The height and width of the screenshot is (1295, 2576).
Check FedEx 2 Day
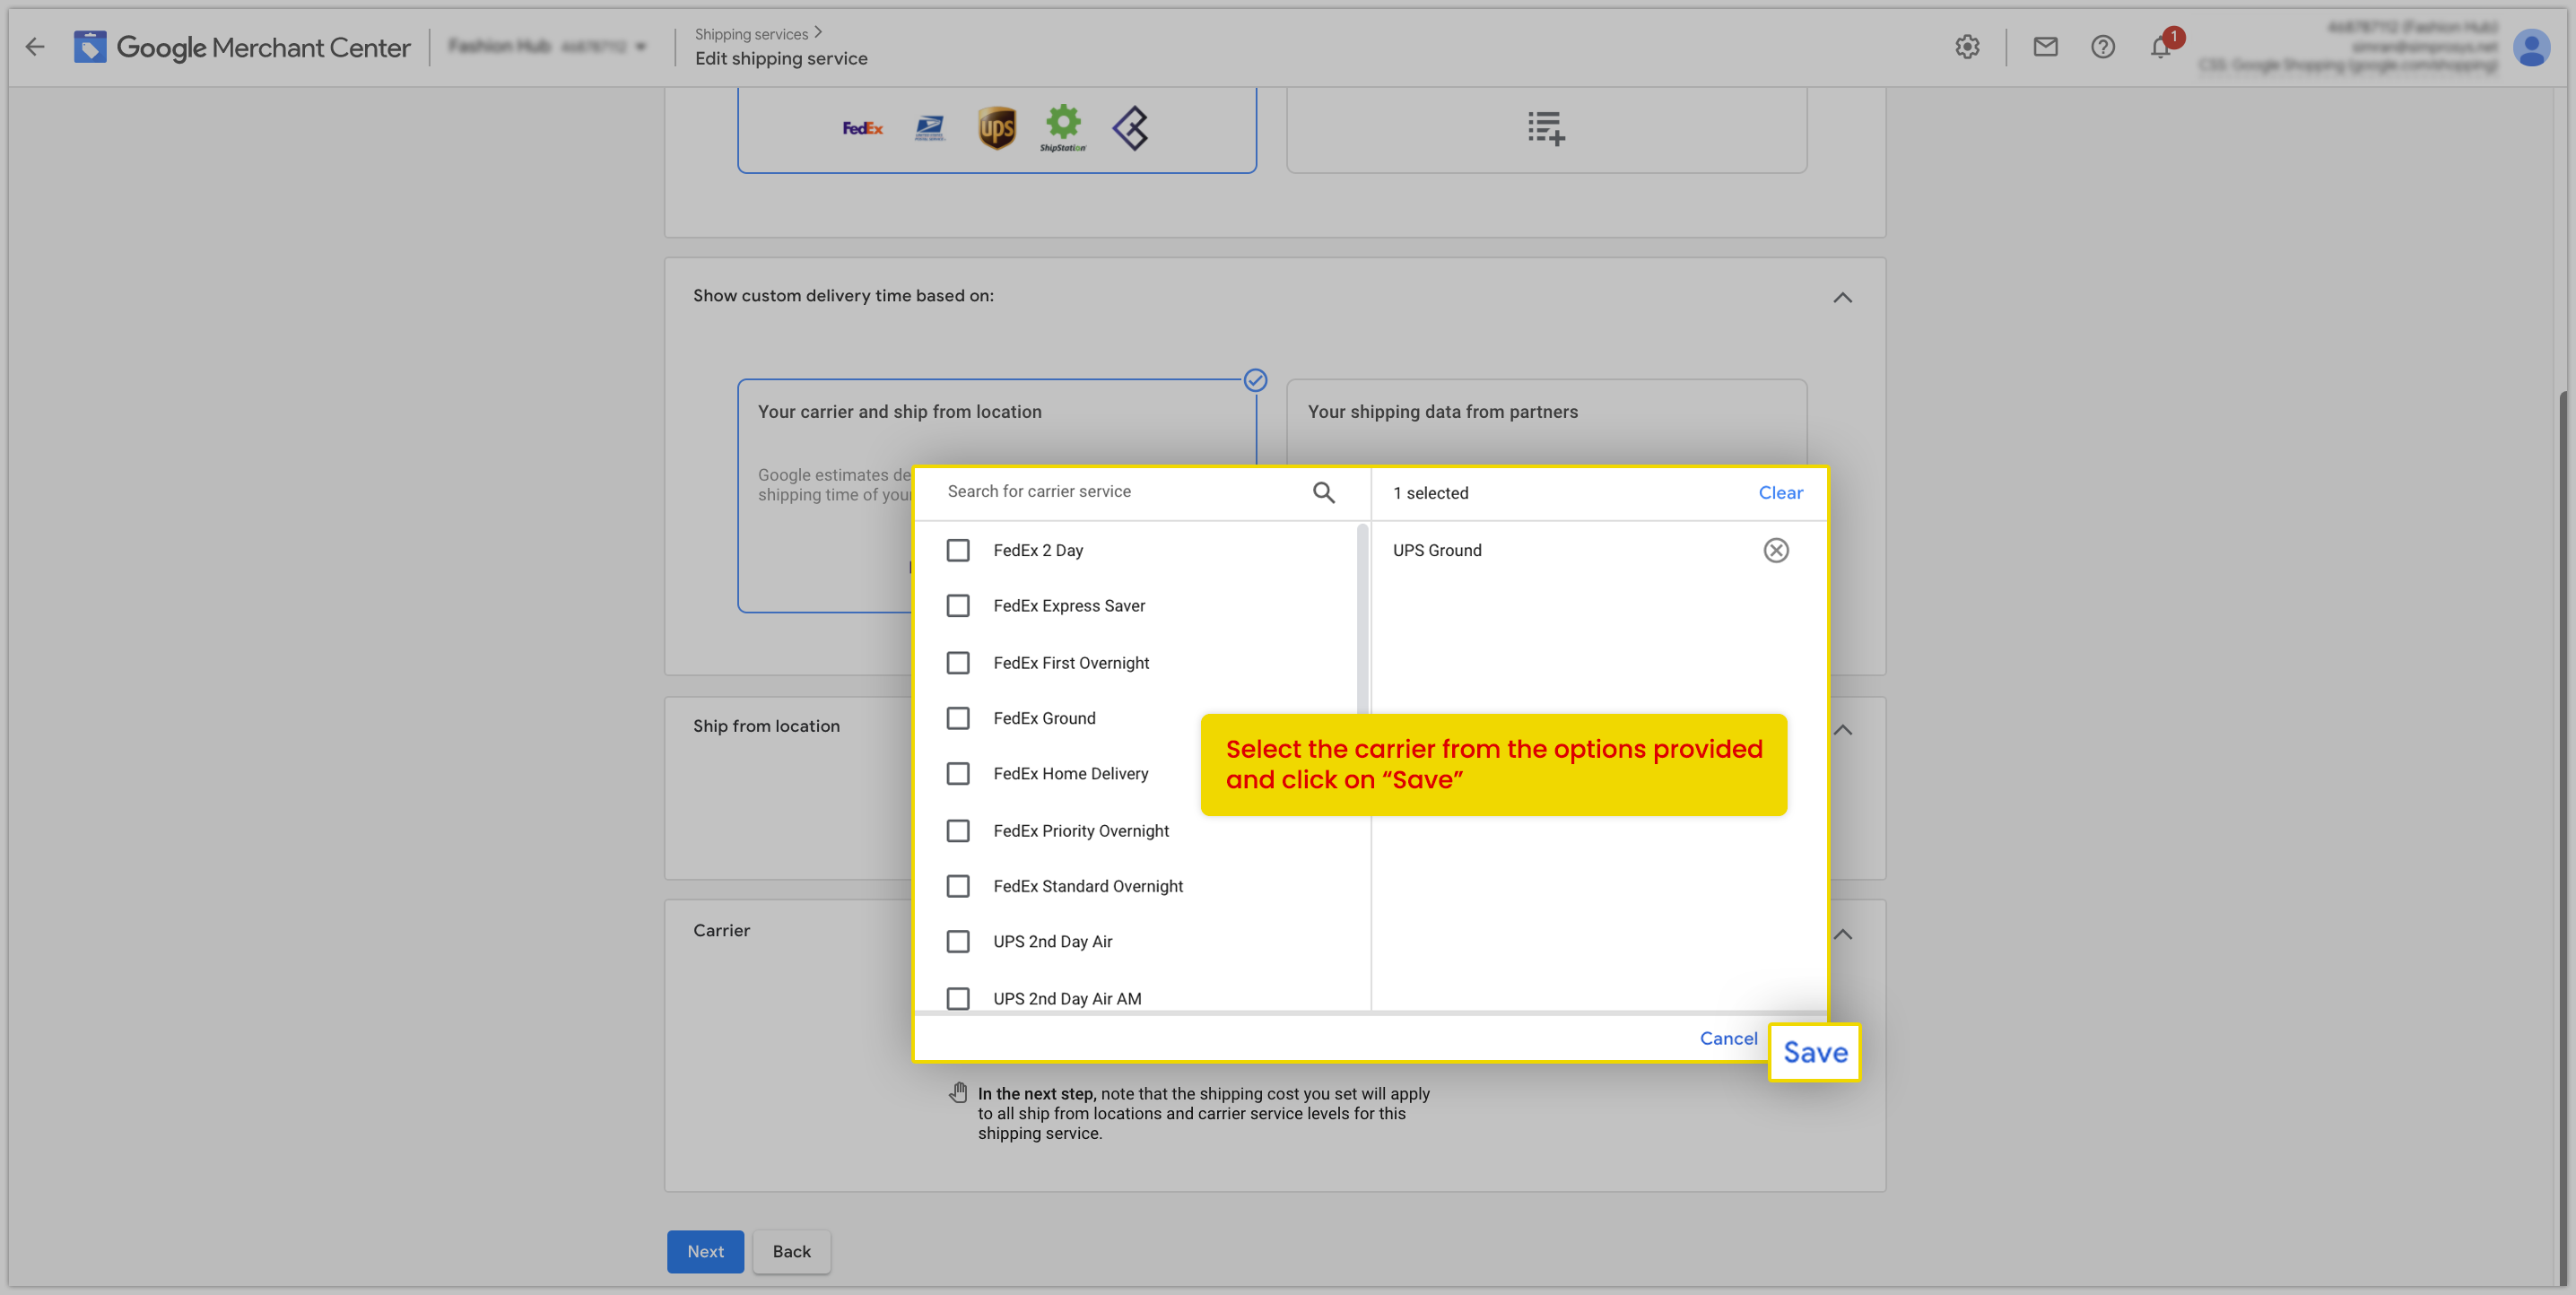[x=958, y=550]
